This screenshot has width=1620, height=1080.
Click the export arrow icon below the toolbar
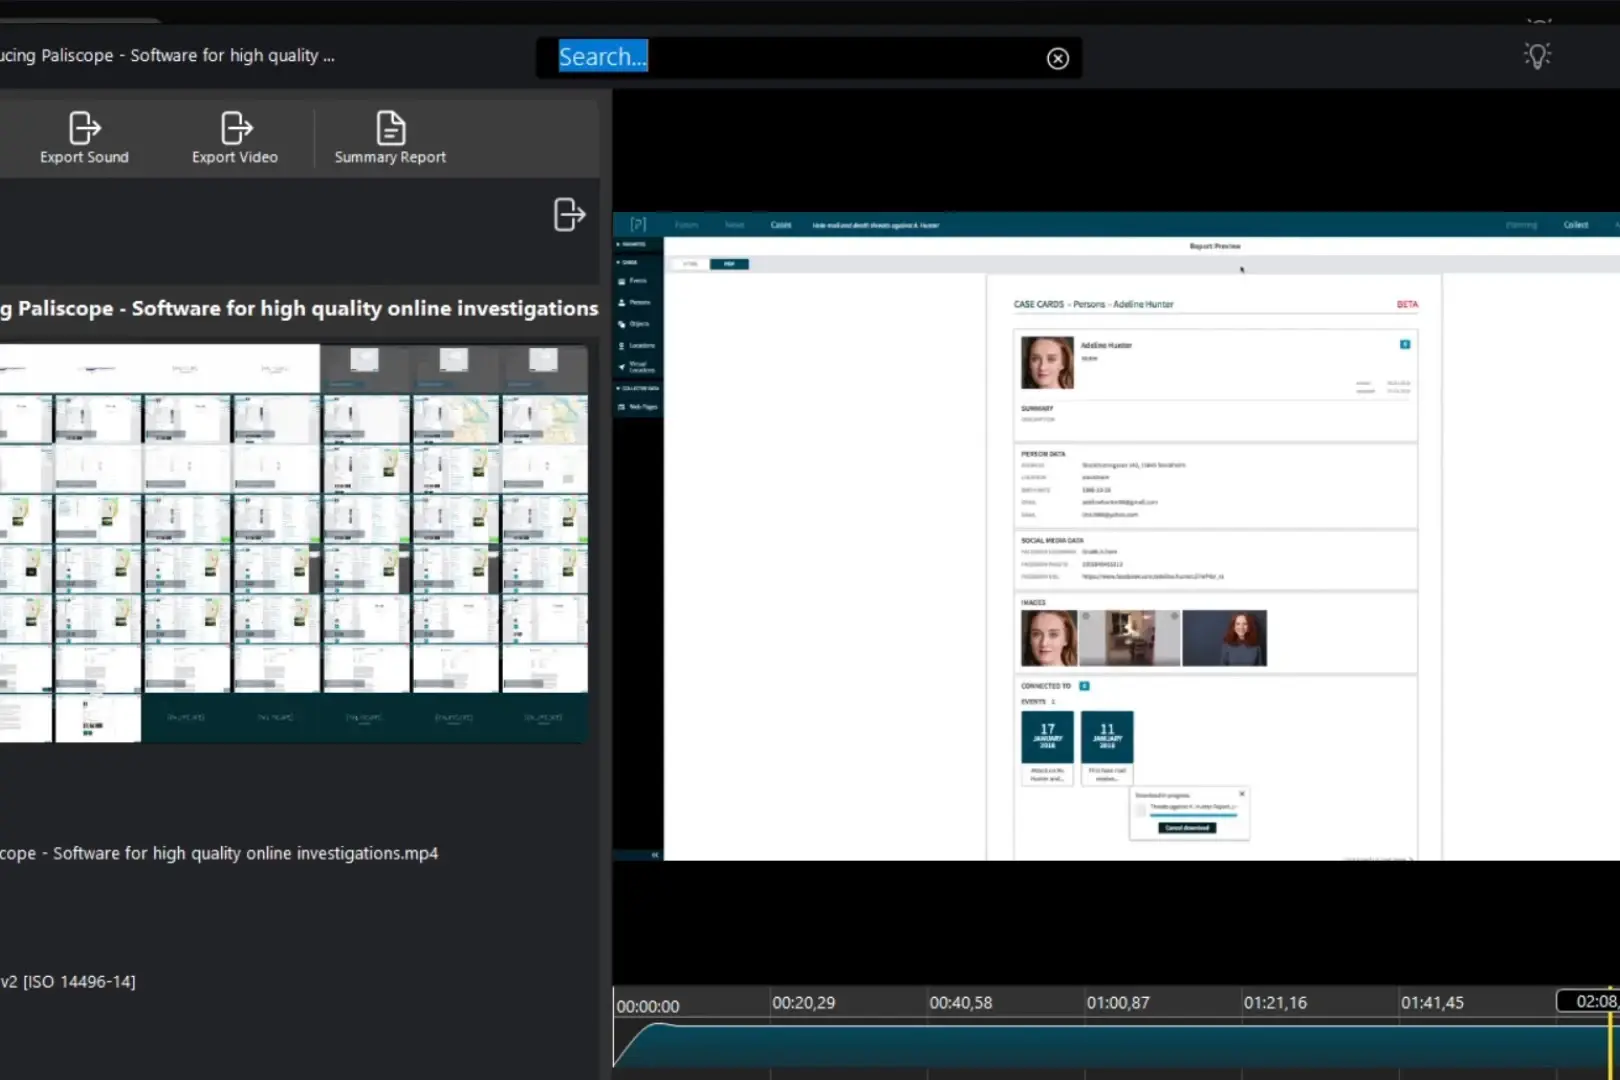click(569, 215)
